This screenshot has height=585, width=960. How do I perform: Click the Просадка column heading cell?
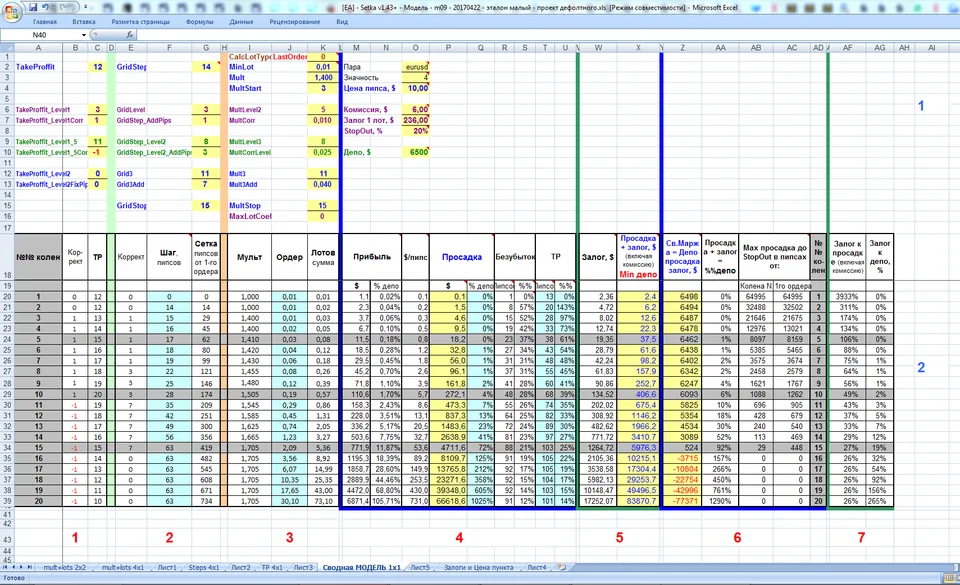[462, 257]
